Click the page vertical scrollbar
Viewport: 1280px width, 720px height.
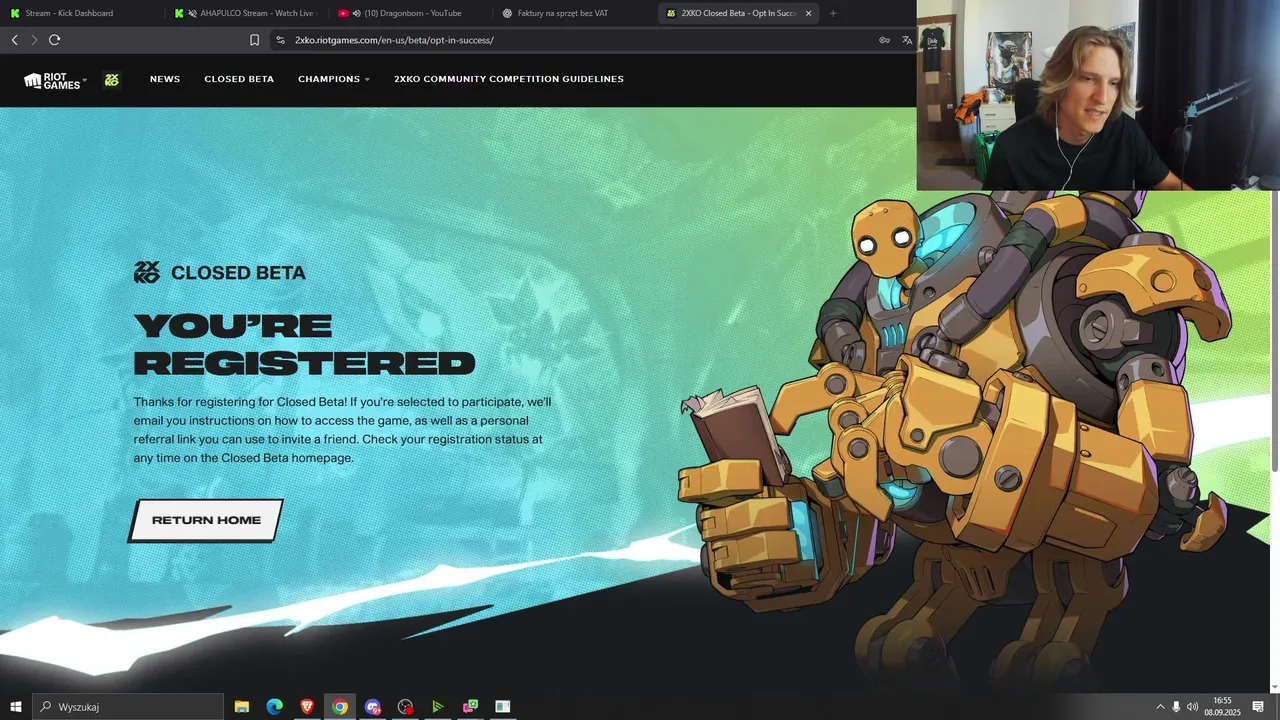1275,330
